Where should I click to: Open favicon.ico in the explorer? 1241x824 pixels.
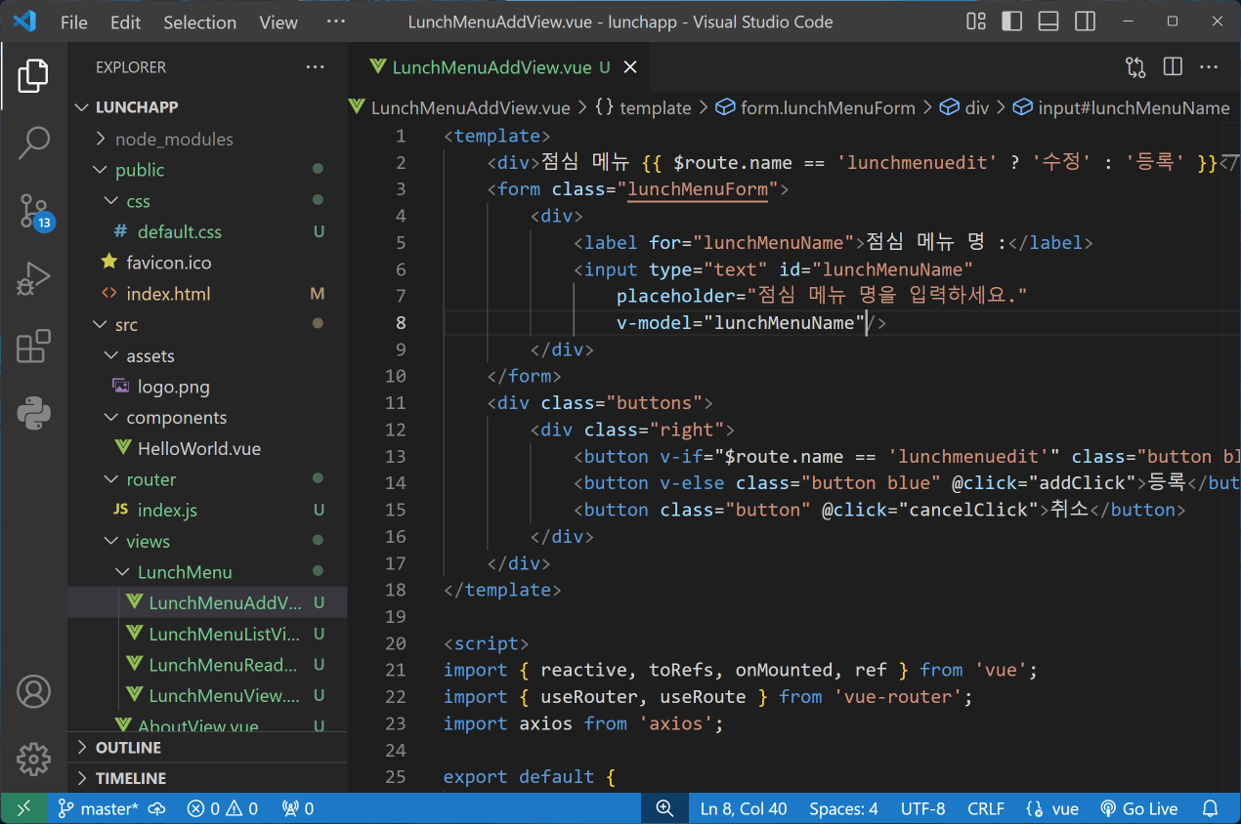point(208,263)
